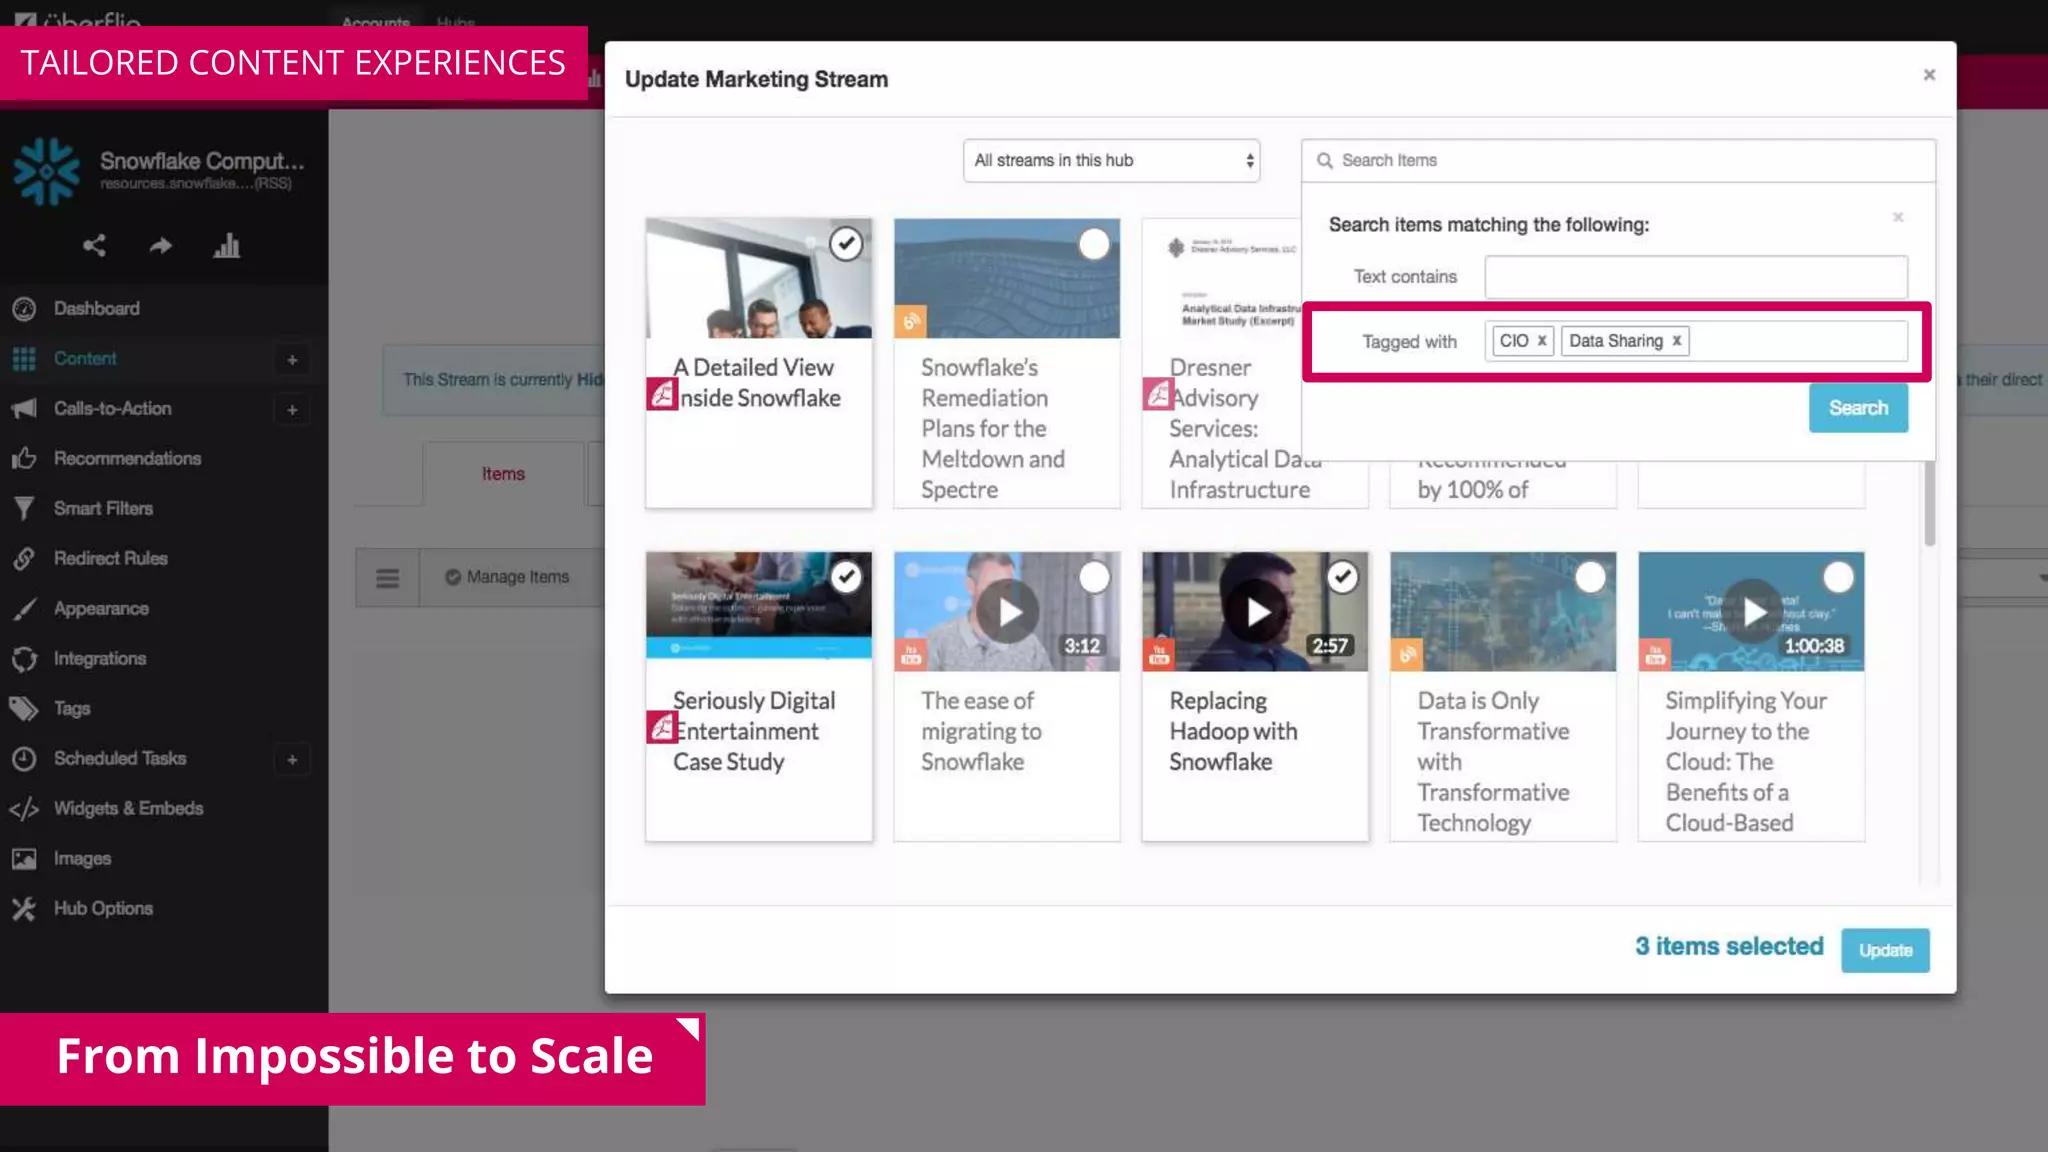Deselect Seriously Digital Entertainment Case Study
The image size is (2048, 1152).
pyautogui.click(x=846, y=576)
